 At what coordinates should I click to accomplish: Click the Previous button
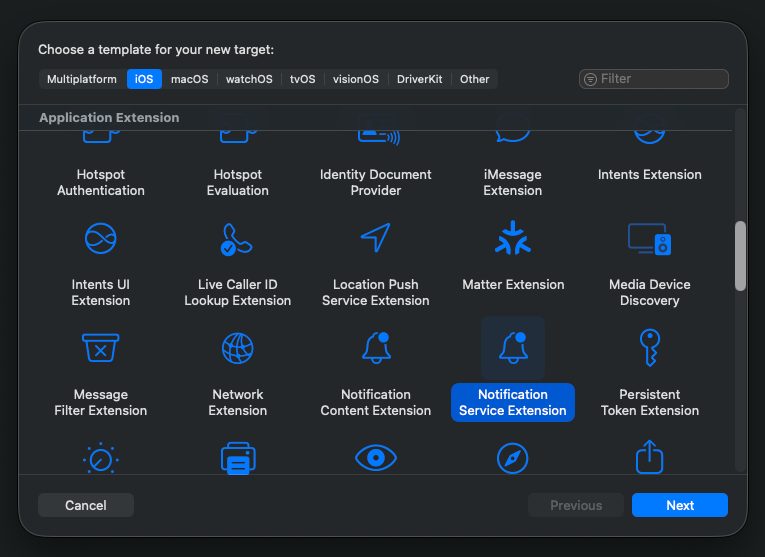[576, 505]
